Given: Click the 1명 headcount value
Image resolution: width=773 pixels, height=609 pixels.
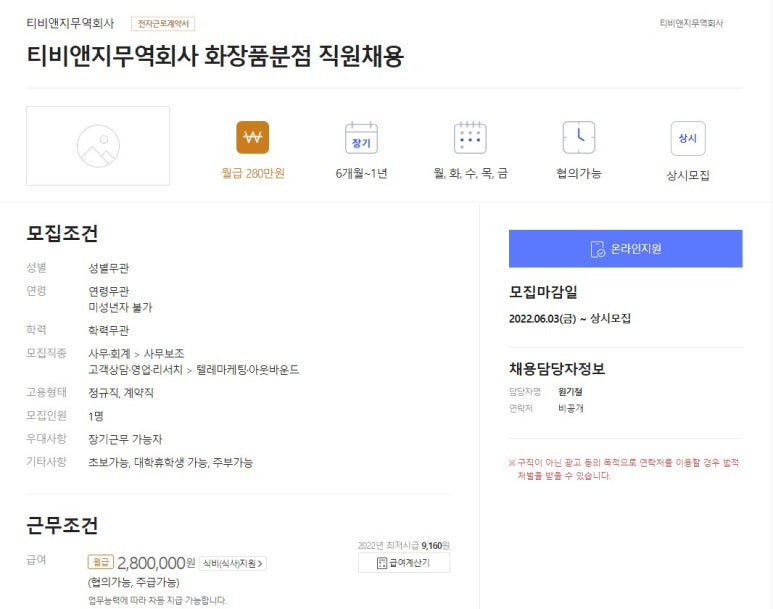Looking at the screenshot, I should point(96,416).
